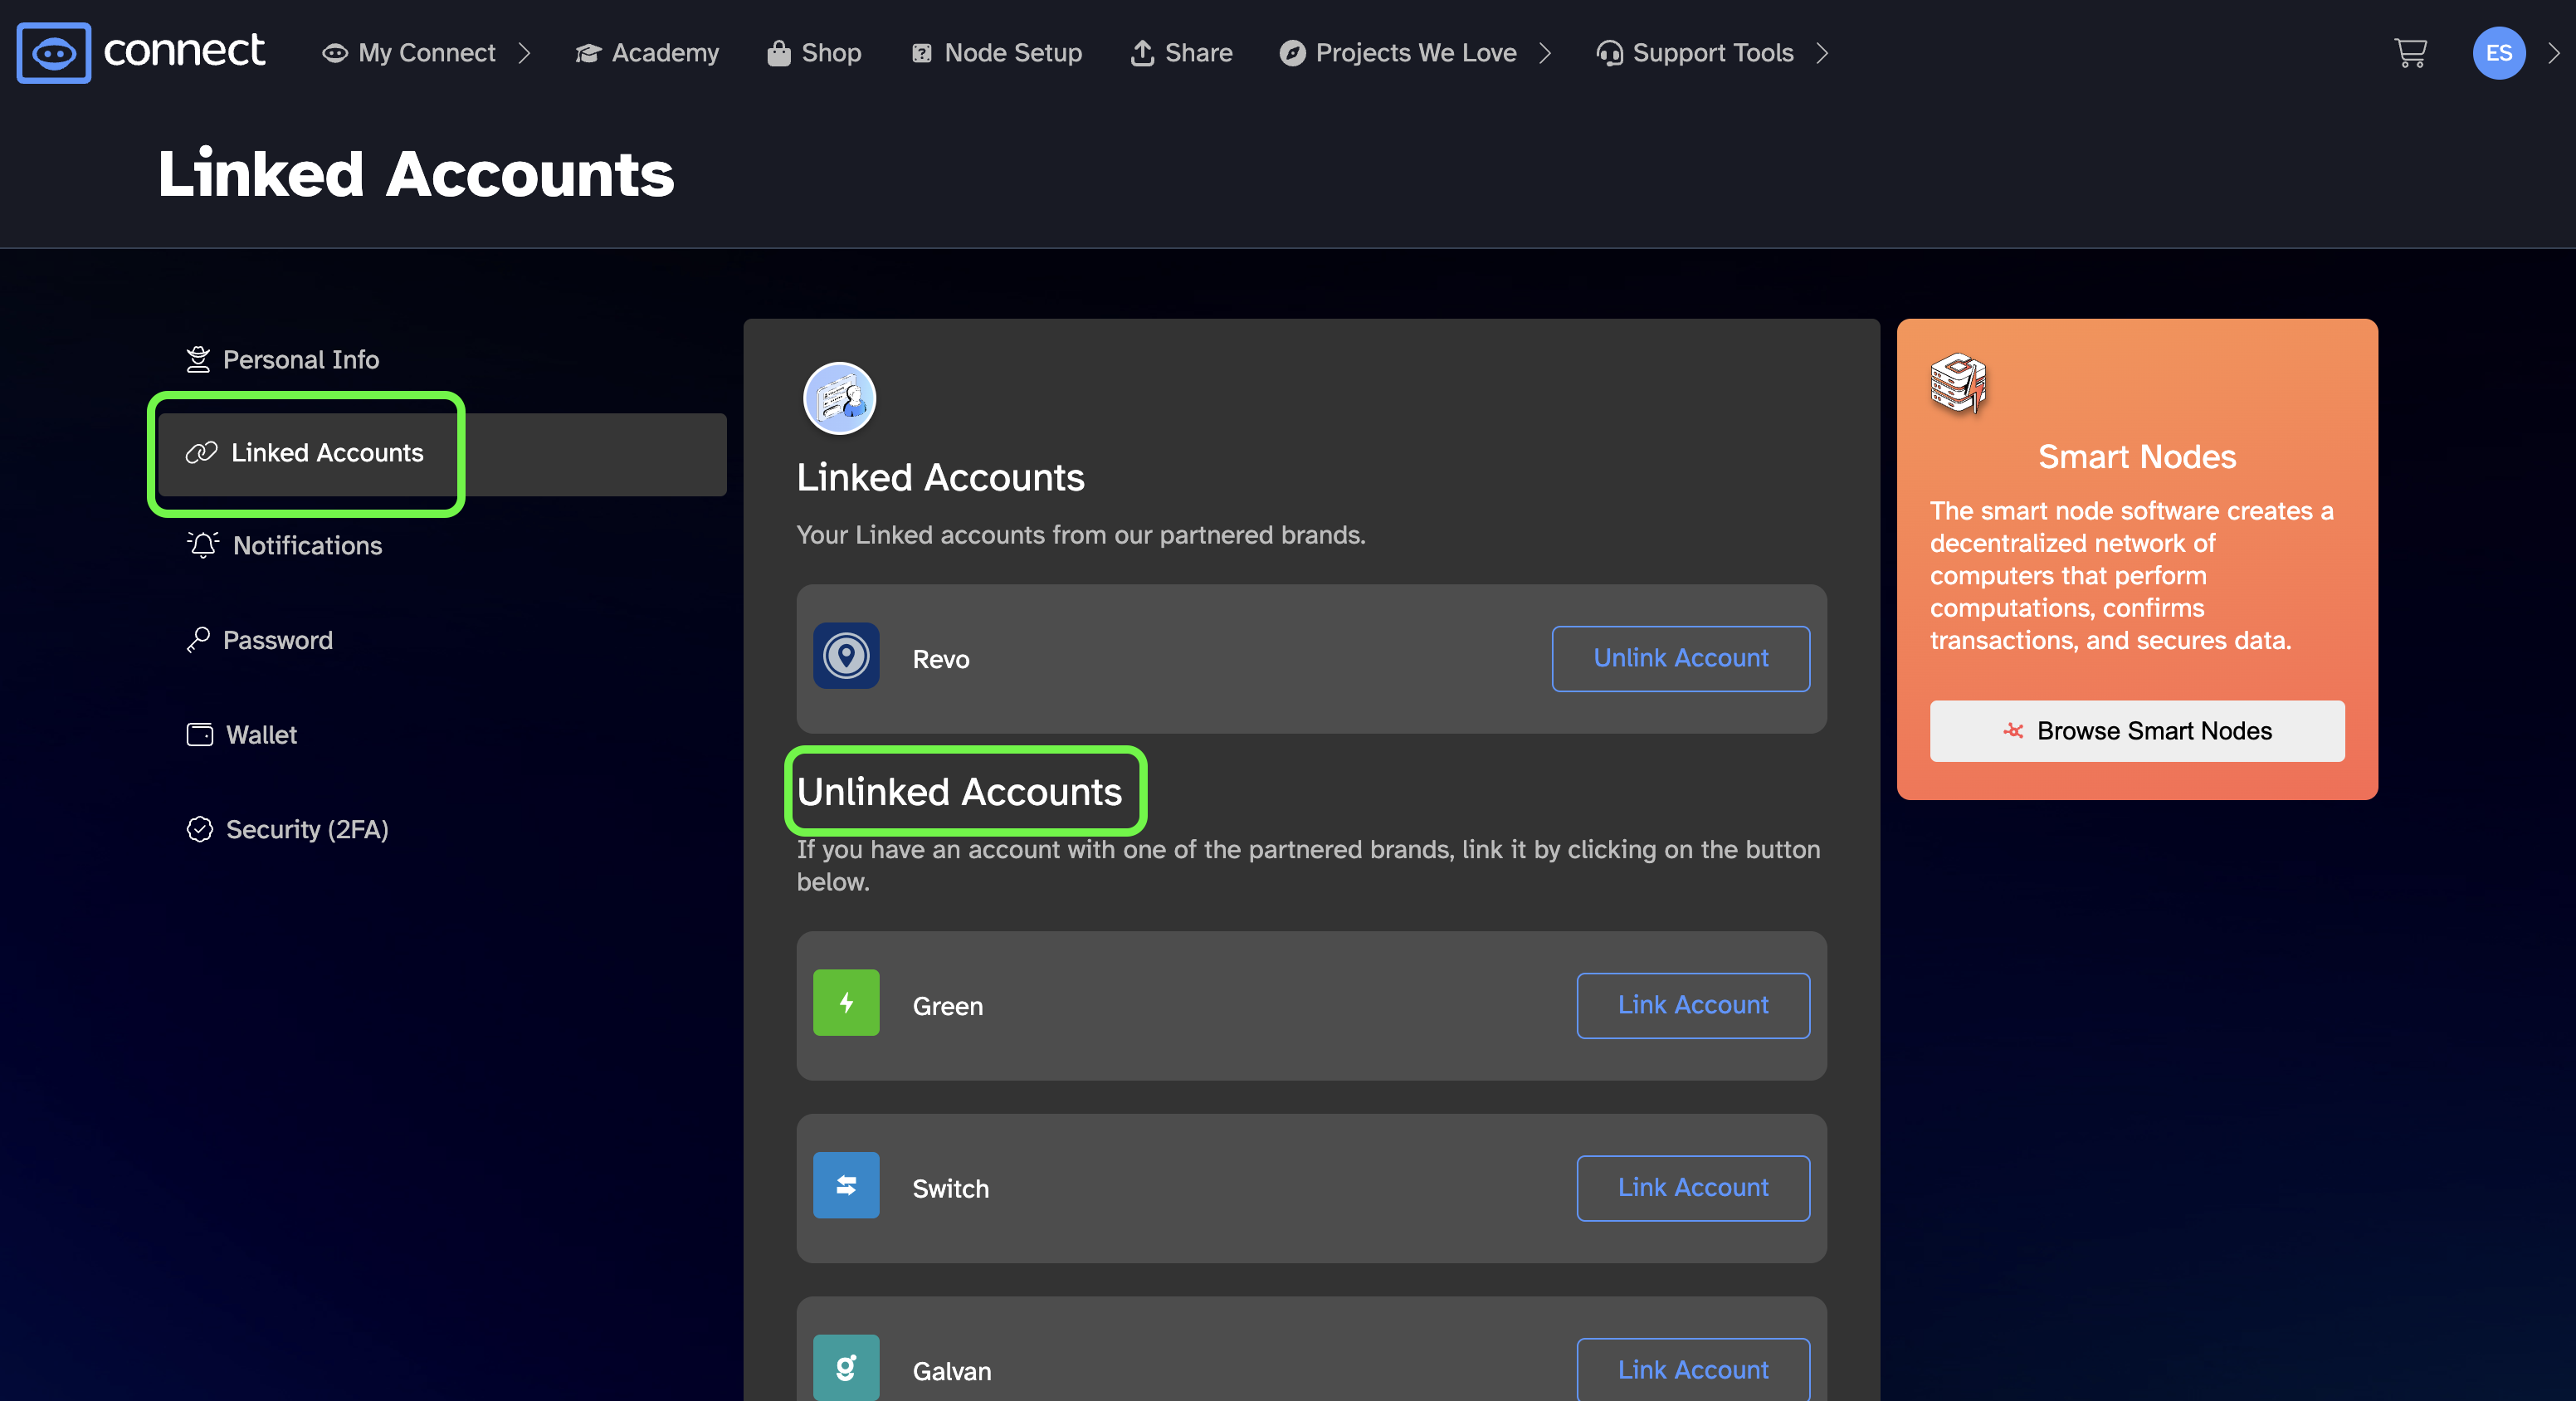Click the Projects We Love compass icon
2576x1401 pixels.
point(1292,53)
